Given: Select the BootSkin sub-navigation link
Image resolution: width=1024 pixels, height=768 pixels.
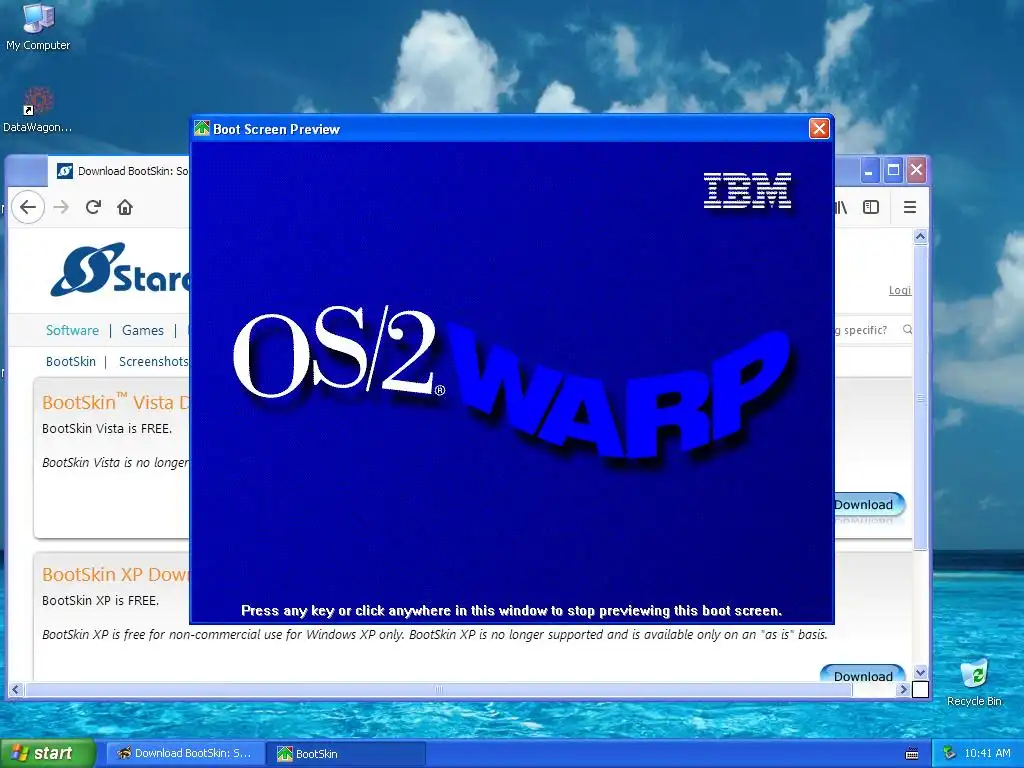Looking at the screenshot, I should (71, 362).
